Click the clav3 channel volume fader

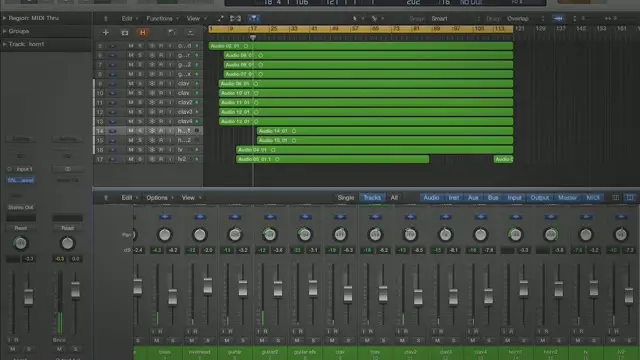click(453, 297)
